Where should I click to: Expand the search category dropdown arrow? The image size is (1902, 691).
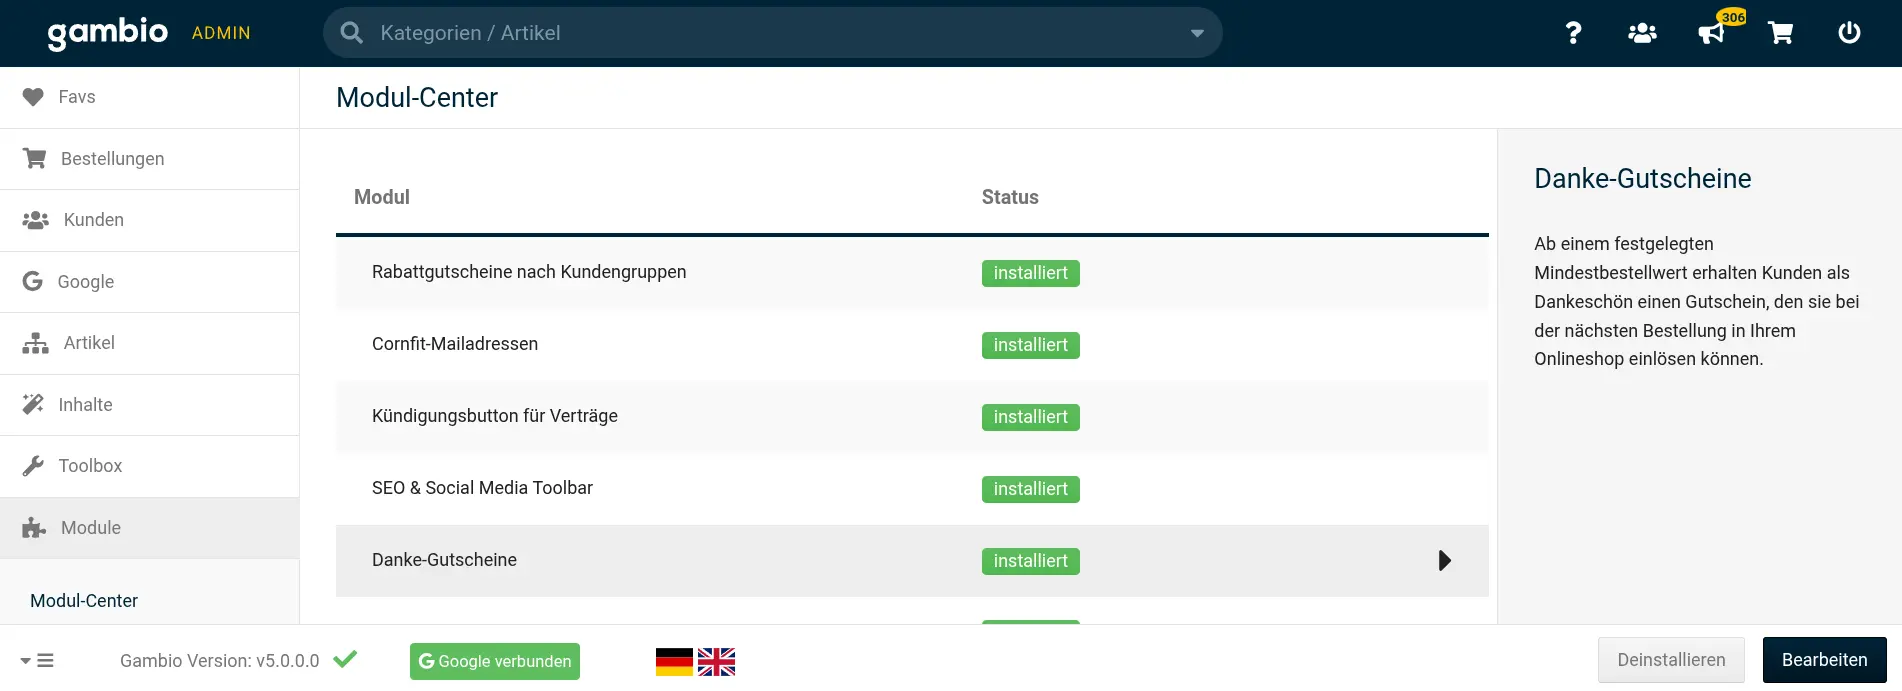point(1197,33)
